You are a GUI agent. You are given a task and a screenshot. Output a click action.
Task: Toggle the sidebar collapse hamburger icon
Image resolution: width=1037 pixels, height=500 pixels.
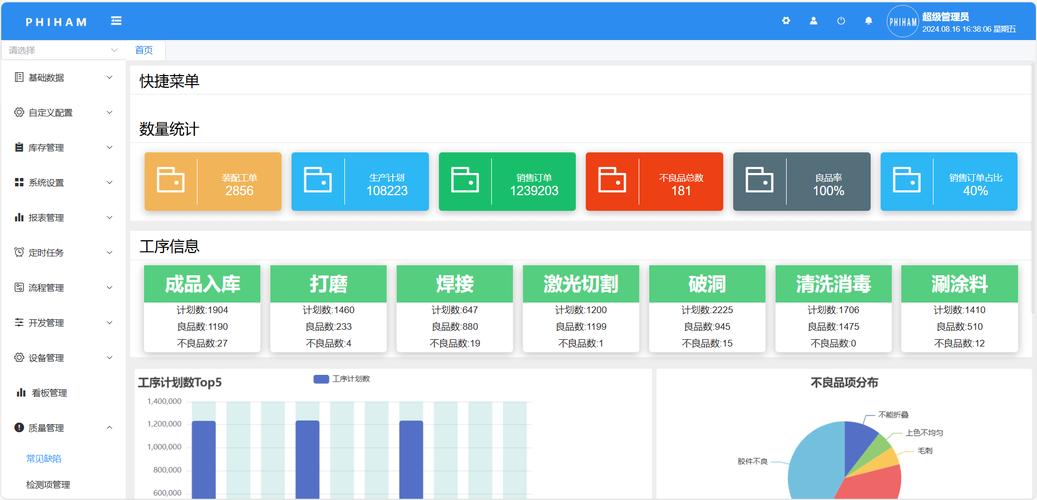[x=116, y=21]
